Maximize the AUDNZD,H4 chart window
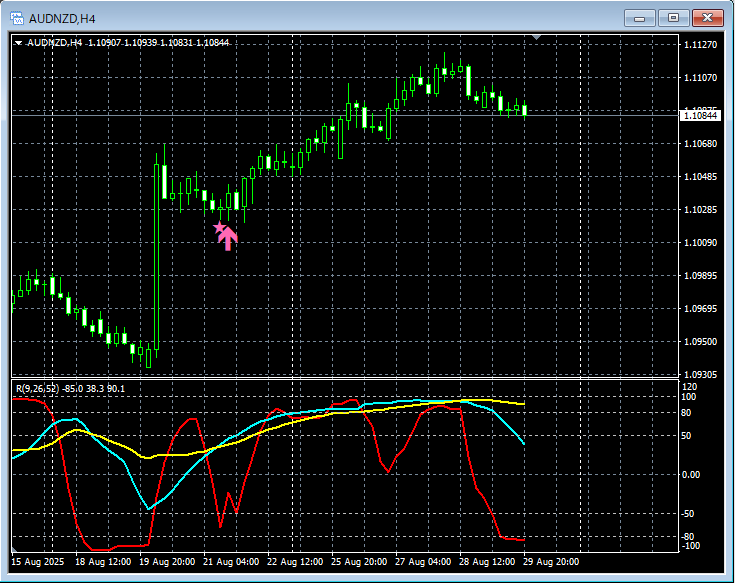The width and height of the screenshot is (736, 583). [x=673, y=17]
